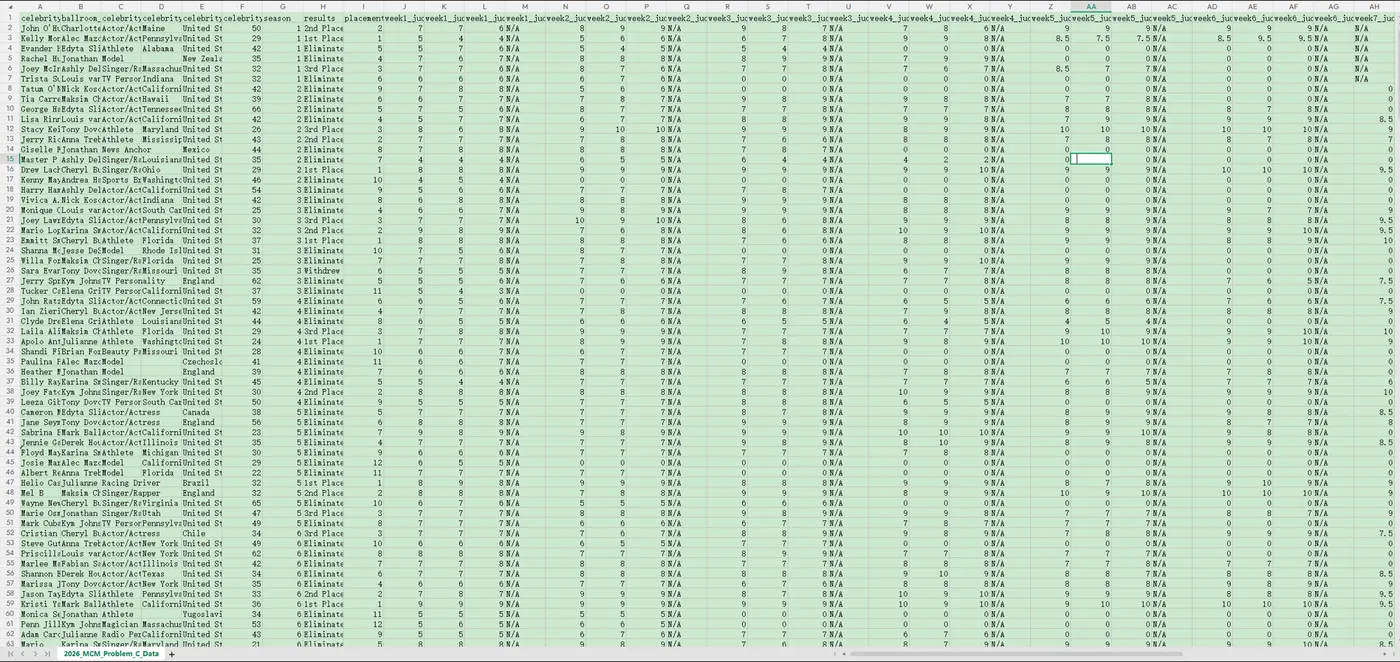Select the highlighted AA column header
The width and height of the screenshot is (1400, 662).
(x=1091, y=6)
